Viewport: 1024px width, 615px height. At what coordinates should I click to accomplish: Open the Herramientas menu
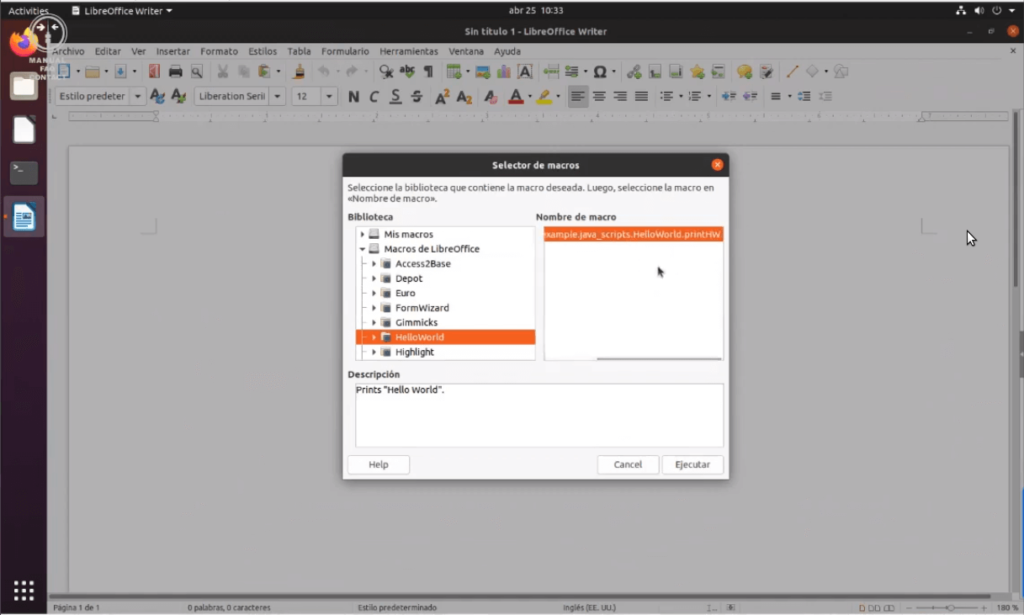pos(408,51)
